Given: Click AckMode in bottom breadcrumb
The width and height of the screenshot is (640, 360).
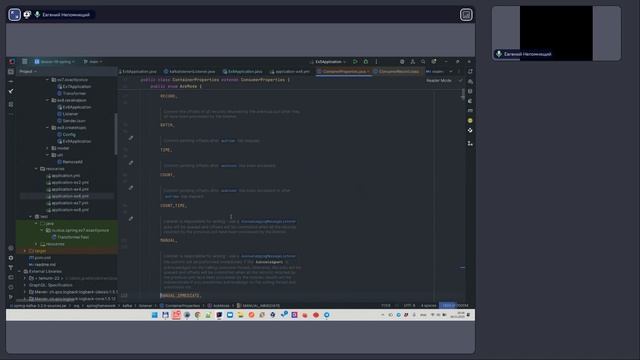Looking at the screenshot, I should [219, 305].
